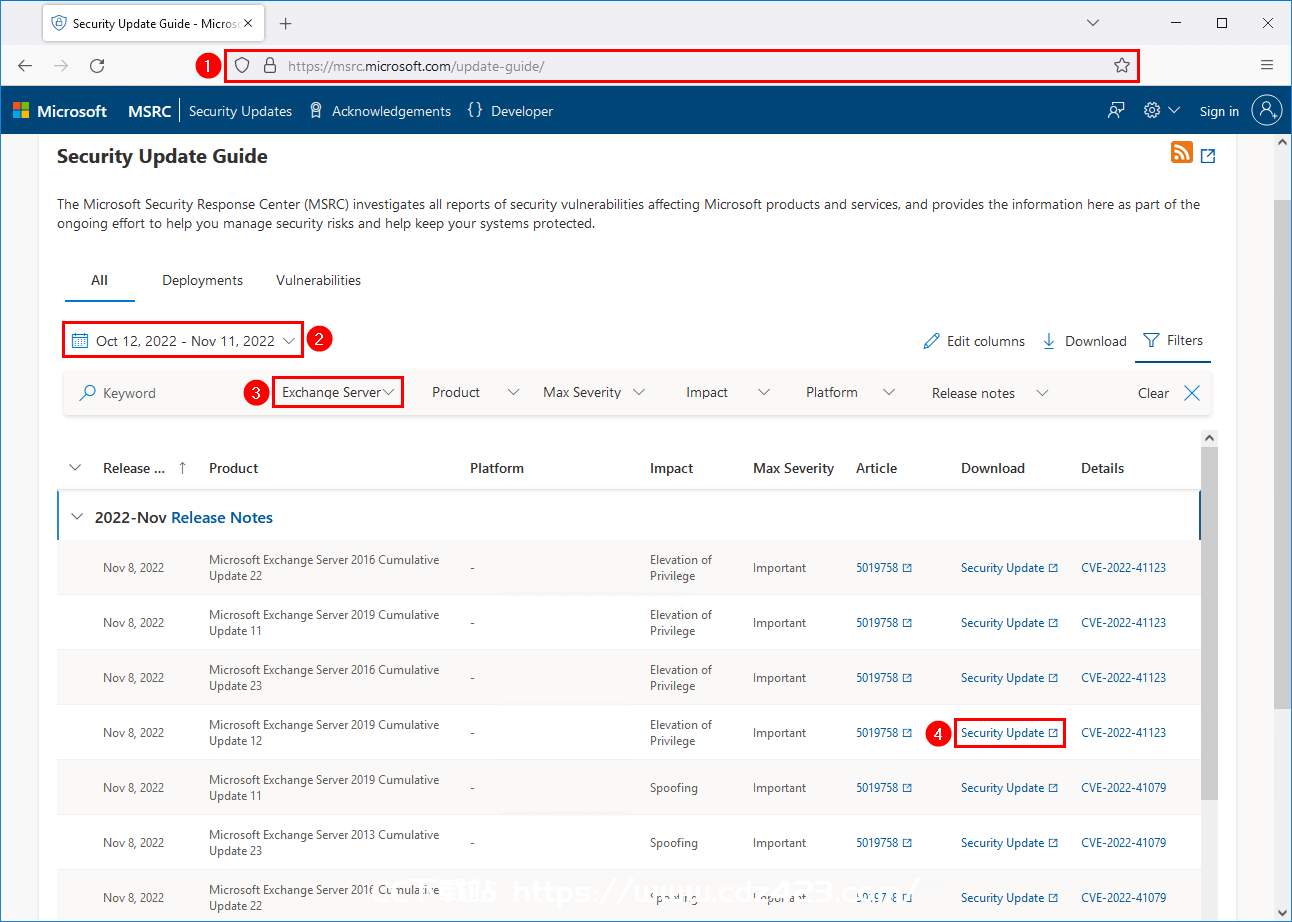
Task: Click the feedback icon in the header
Action: [x=1116, y=111]
